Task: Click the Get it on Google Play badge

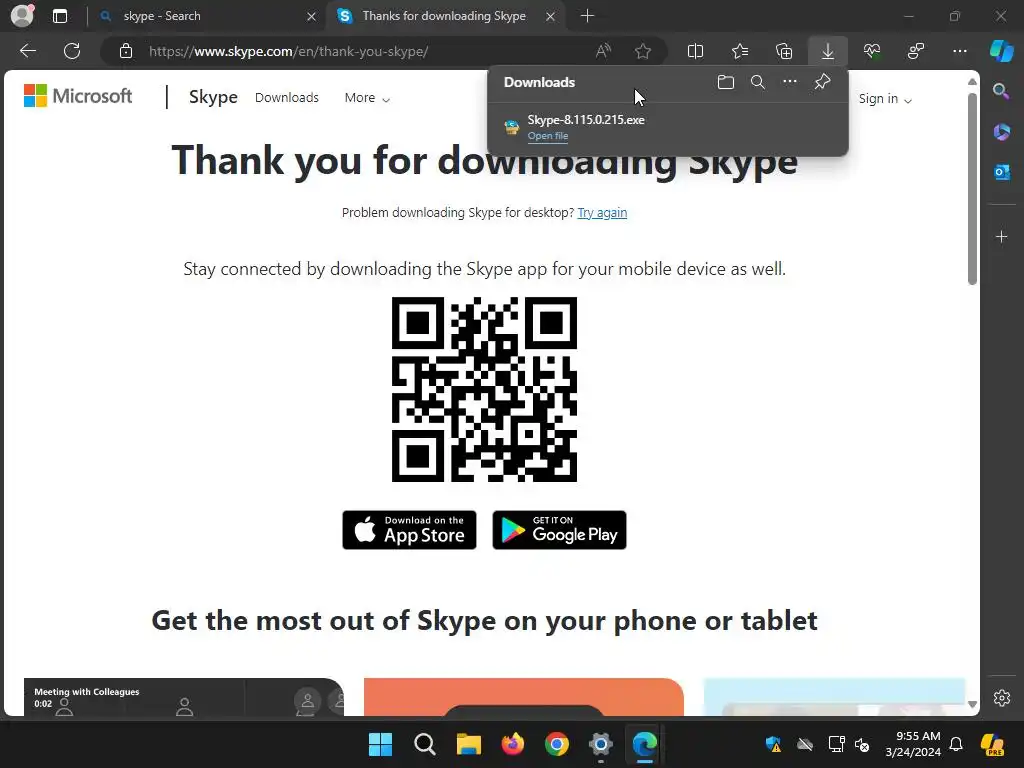Action: pos(559,530)
